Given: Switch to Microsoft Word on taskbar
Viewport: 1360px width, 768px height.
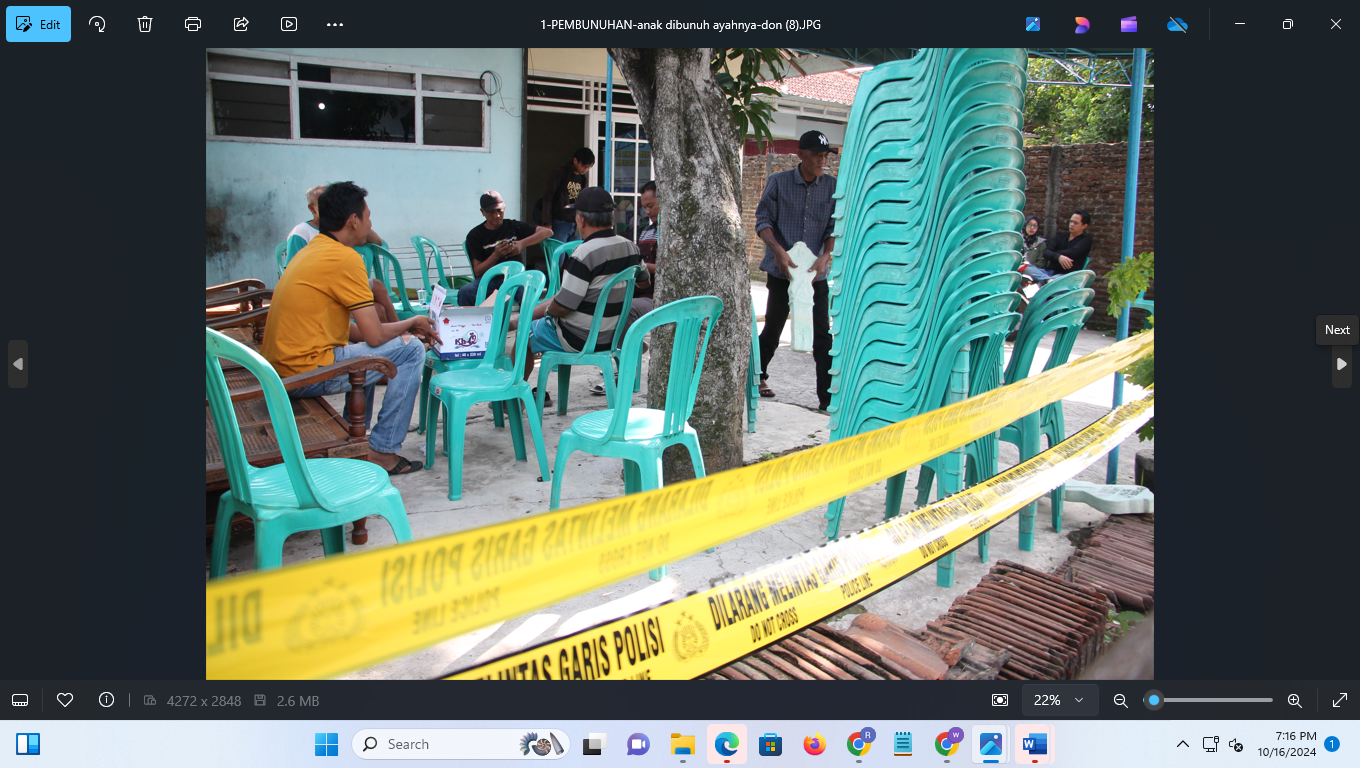Looking at the screenshot, I should coord(1034,744).
